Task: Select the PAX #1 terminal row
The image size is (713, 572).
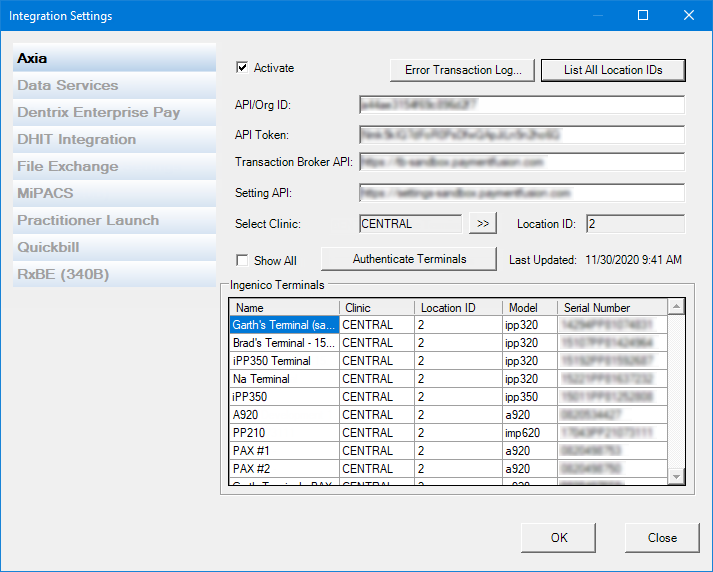Action: coord(448,451)
